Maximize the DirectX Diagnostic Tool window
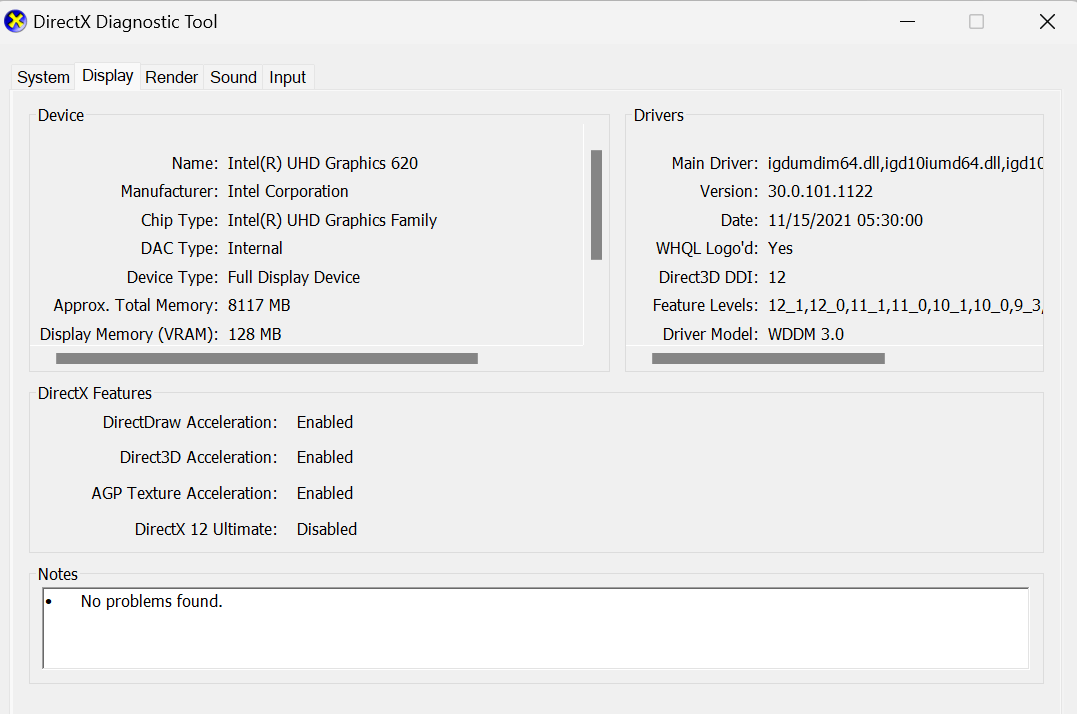The height and width of the screenshot is (714, 1077). pyautogui.click(x=976, y=21)
